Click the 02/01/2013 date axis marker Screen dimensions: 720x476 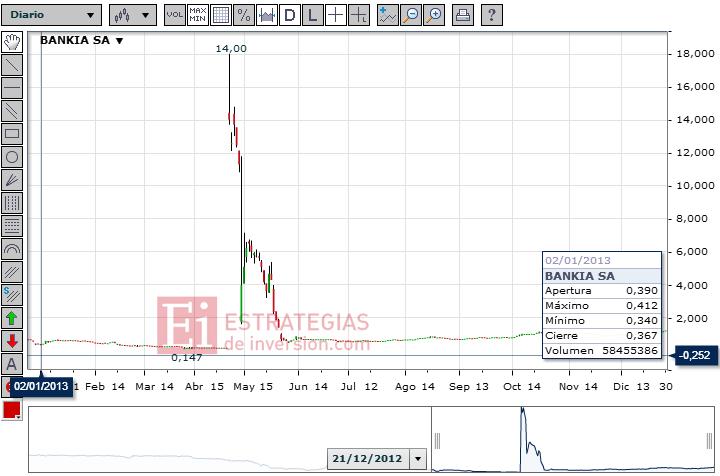41,386
